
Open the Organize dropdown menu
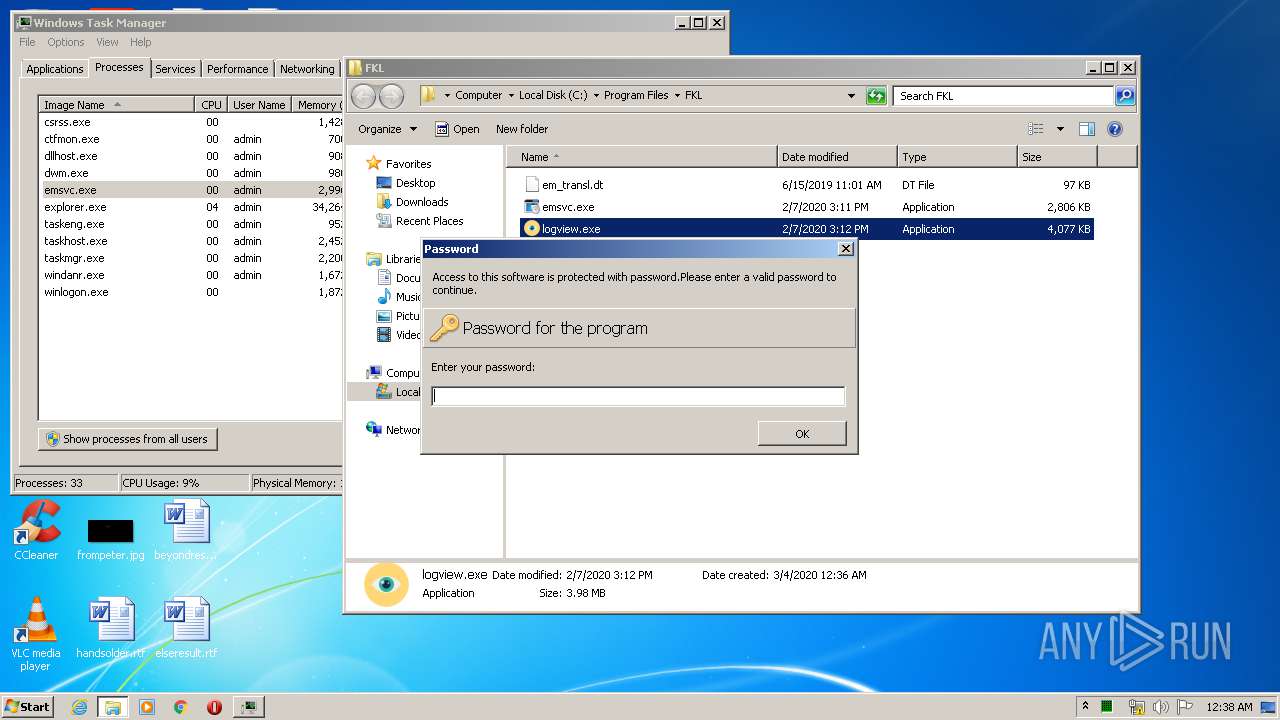(x=387, y=129)
